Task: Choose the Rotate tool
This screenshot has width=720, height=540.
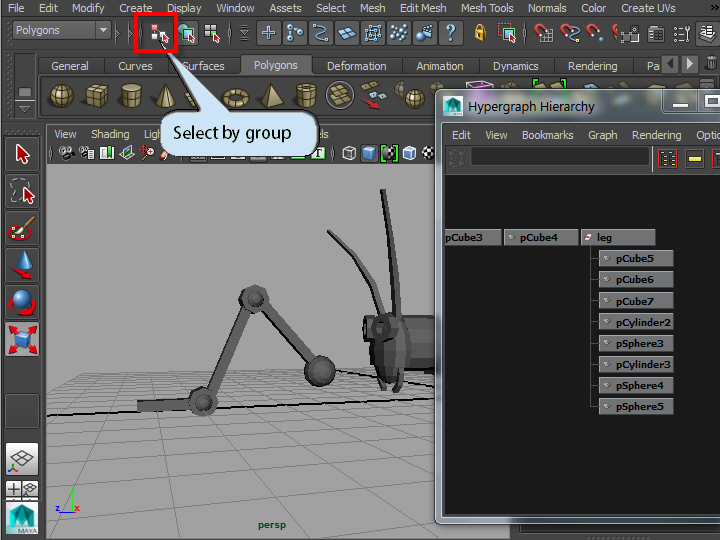Action: point(22,303)
